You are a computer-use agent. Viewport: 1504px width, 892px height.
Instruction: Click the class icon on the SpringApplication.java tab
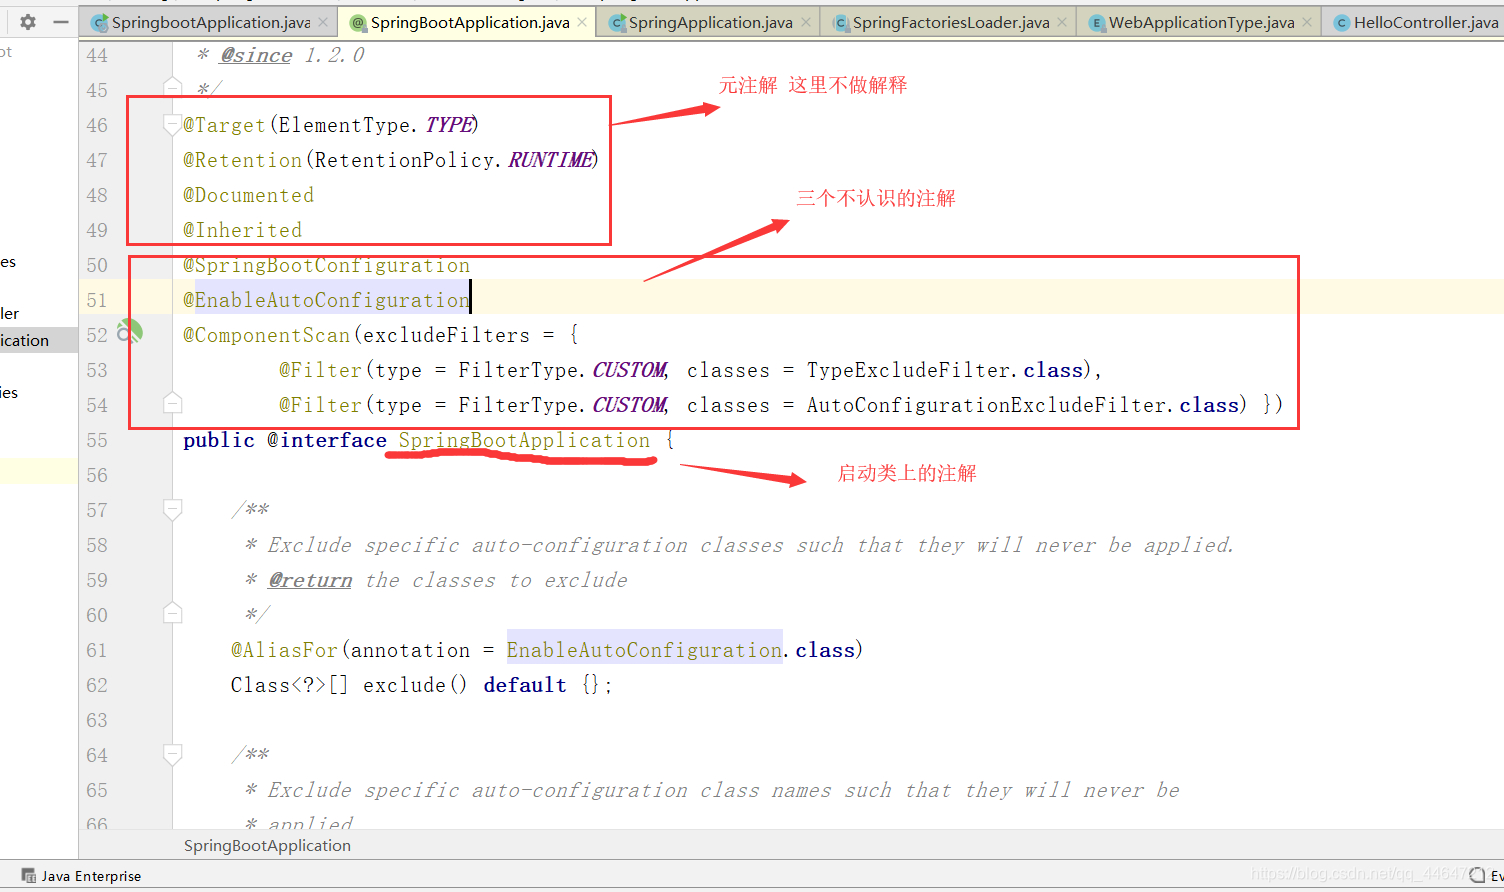pyautogui.click(x=618, y=22)
